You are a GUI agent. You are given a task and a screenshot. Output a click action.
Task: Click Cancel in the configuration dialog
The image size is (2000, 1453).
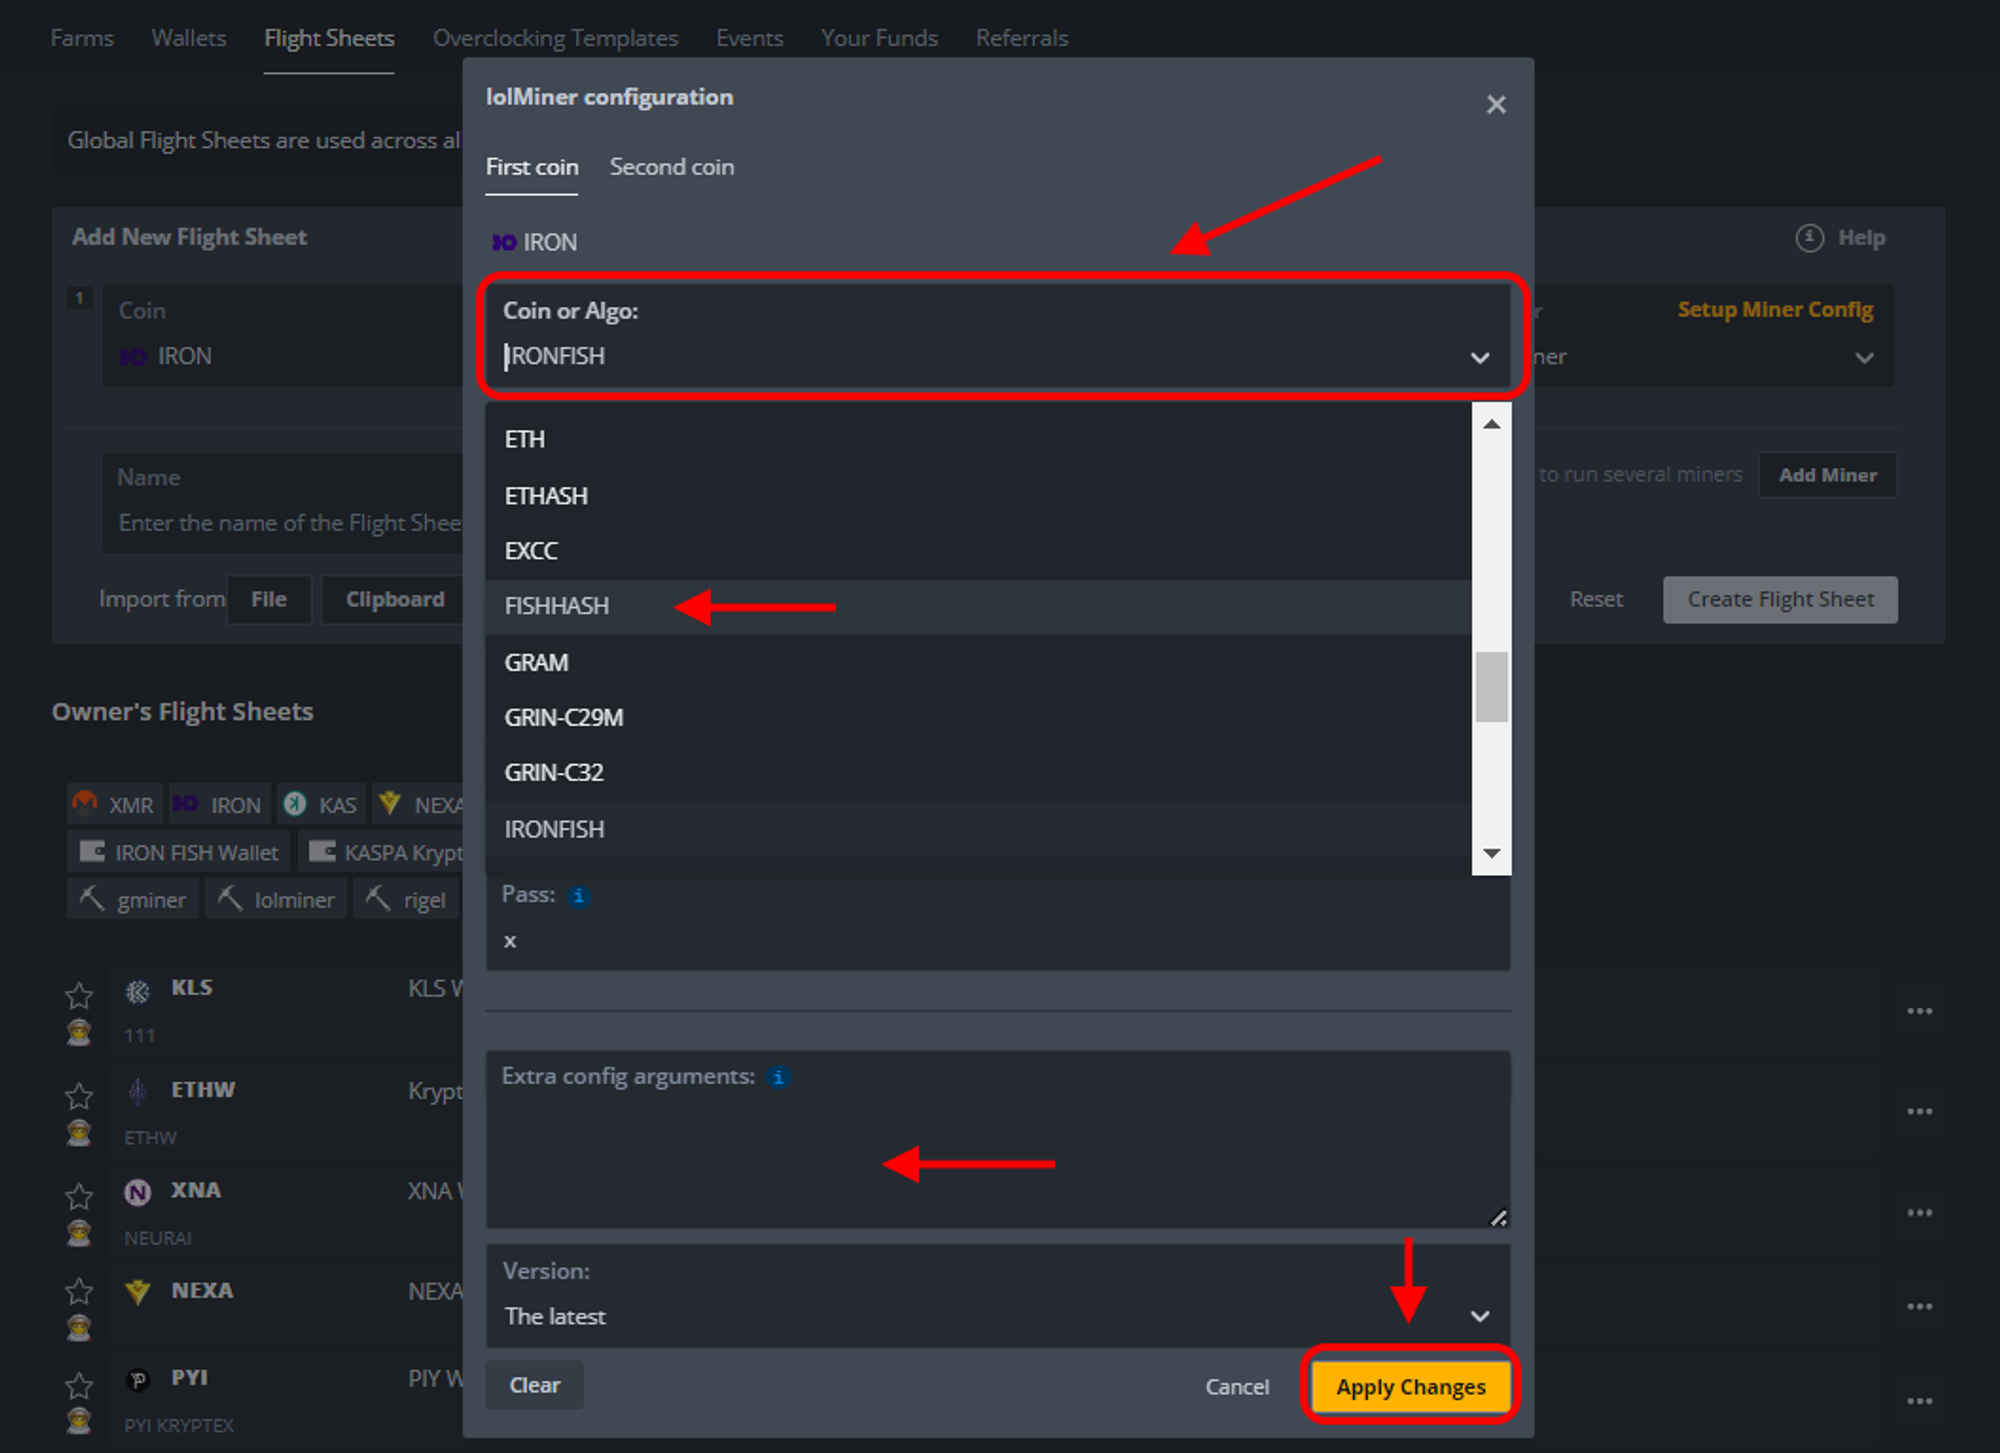tap(1237, 1387)
